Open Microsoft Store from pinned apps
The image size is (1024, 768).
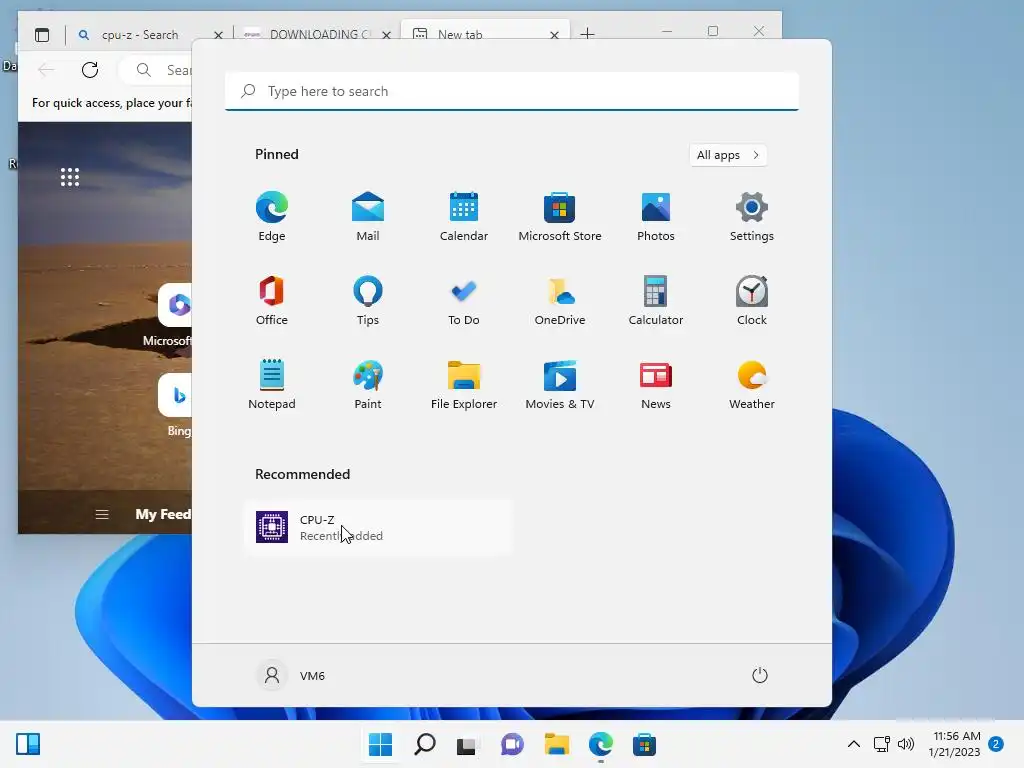point(560,216)
